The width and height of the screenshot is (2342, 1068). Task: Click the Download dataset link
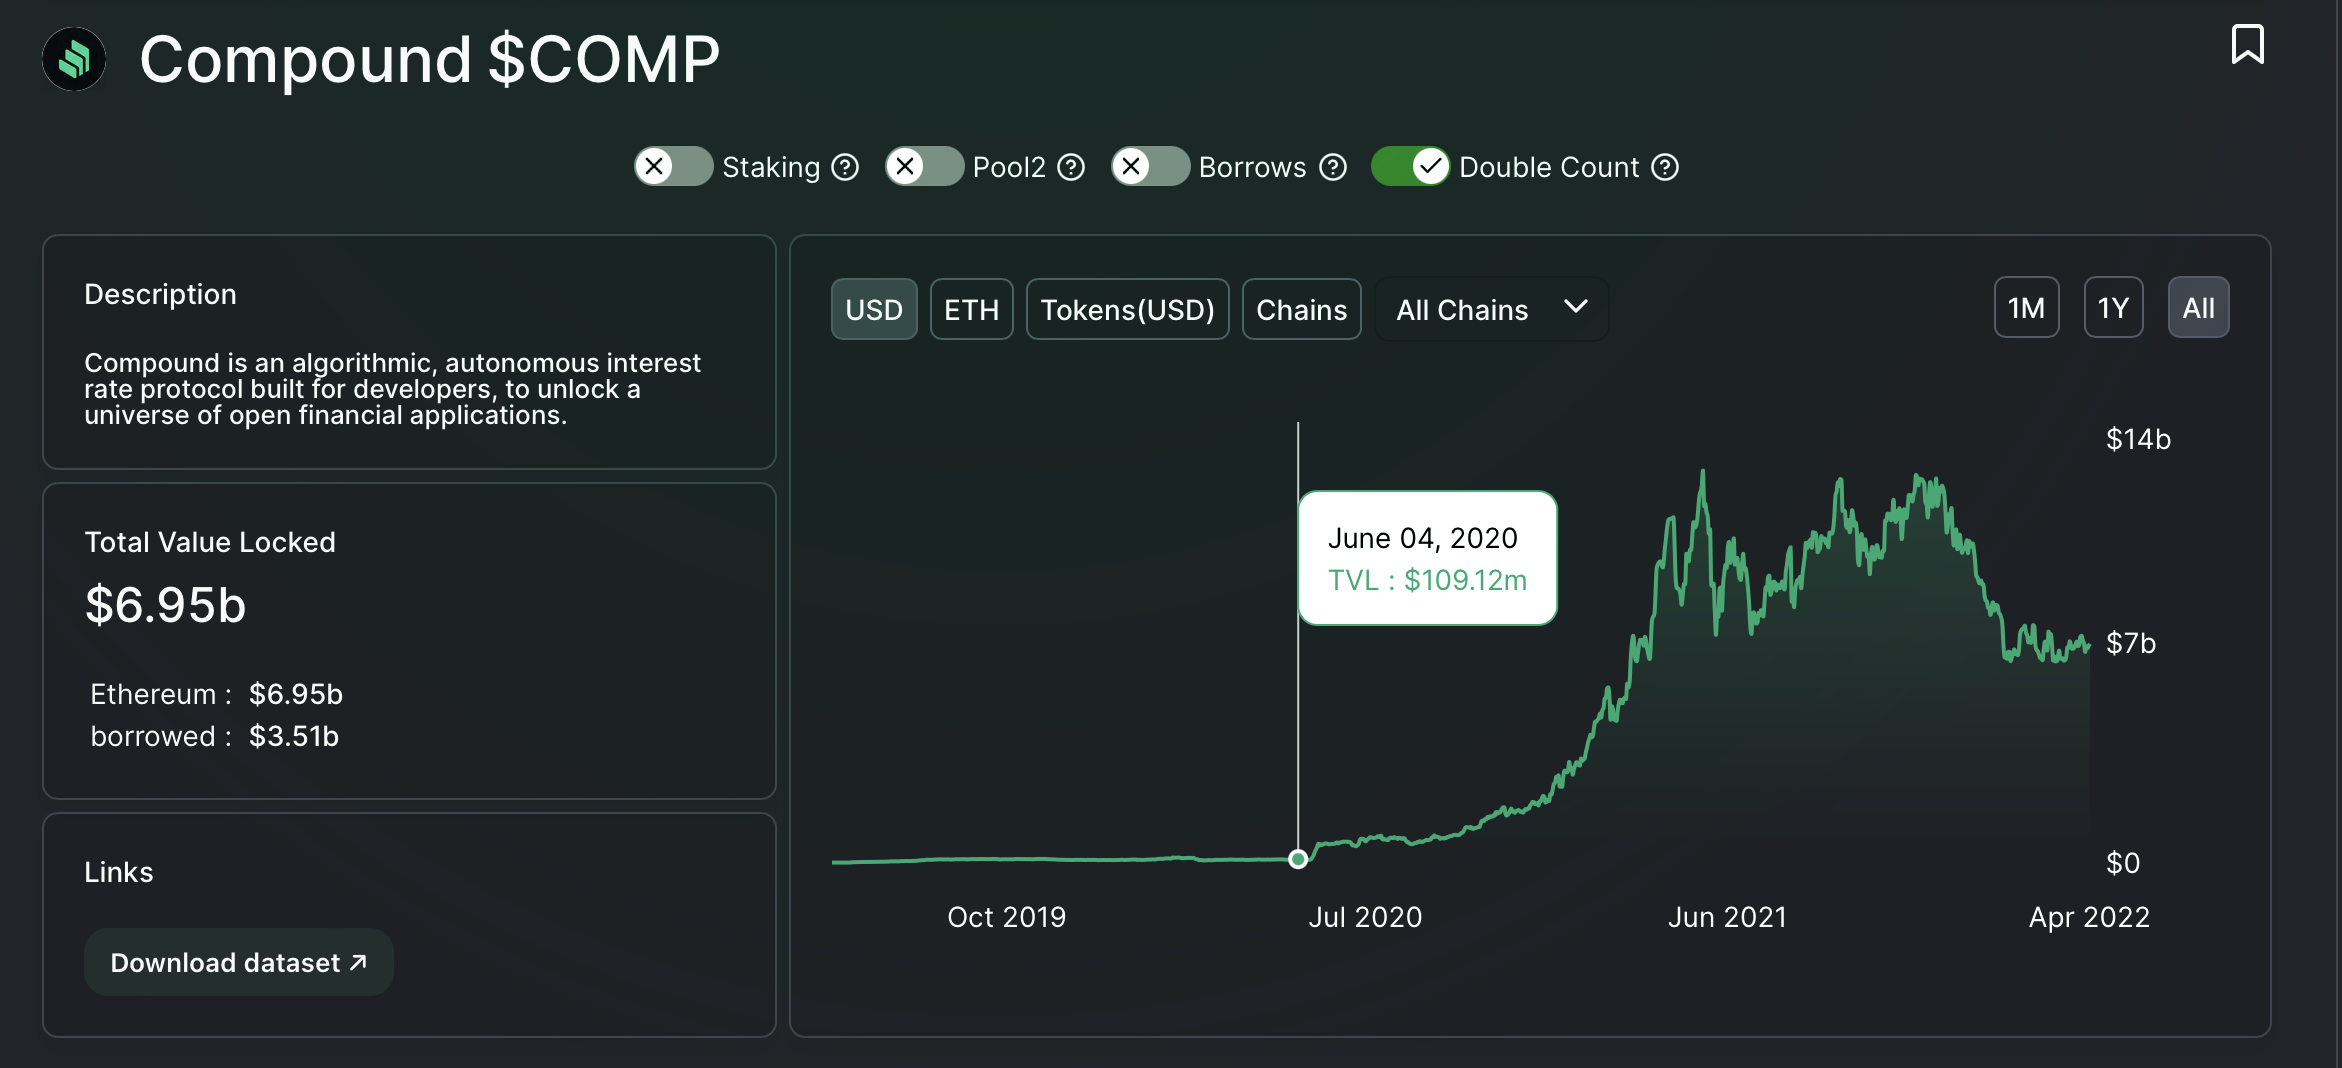click(x=238, y=962)
